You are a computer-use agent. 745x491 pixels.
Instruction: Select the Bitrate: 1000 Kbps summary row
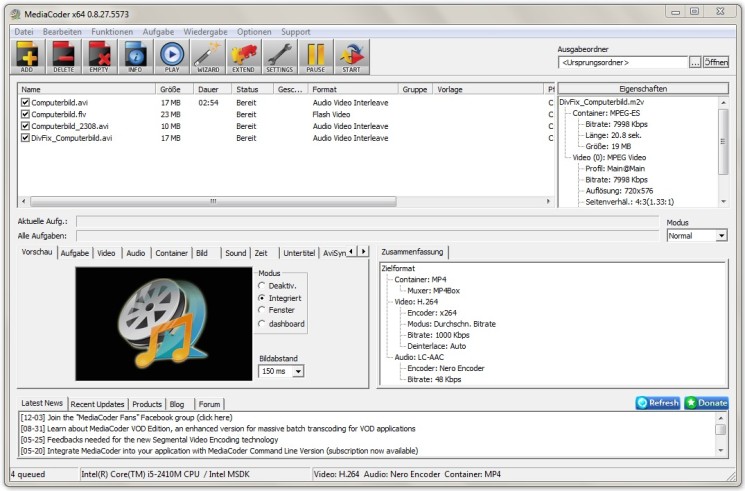[x=438, y=335]
